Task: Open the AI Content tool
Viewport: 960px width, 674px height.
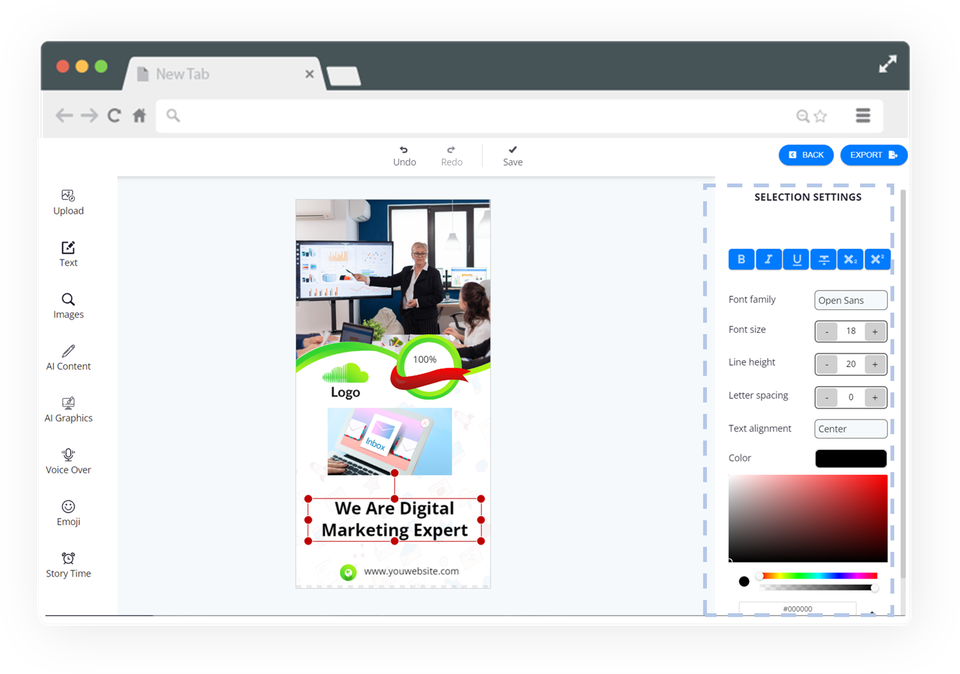Action: coord(68,358)
